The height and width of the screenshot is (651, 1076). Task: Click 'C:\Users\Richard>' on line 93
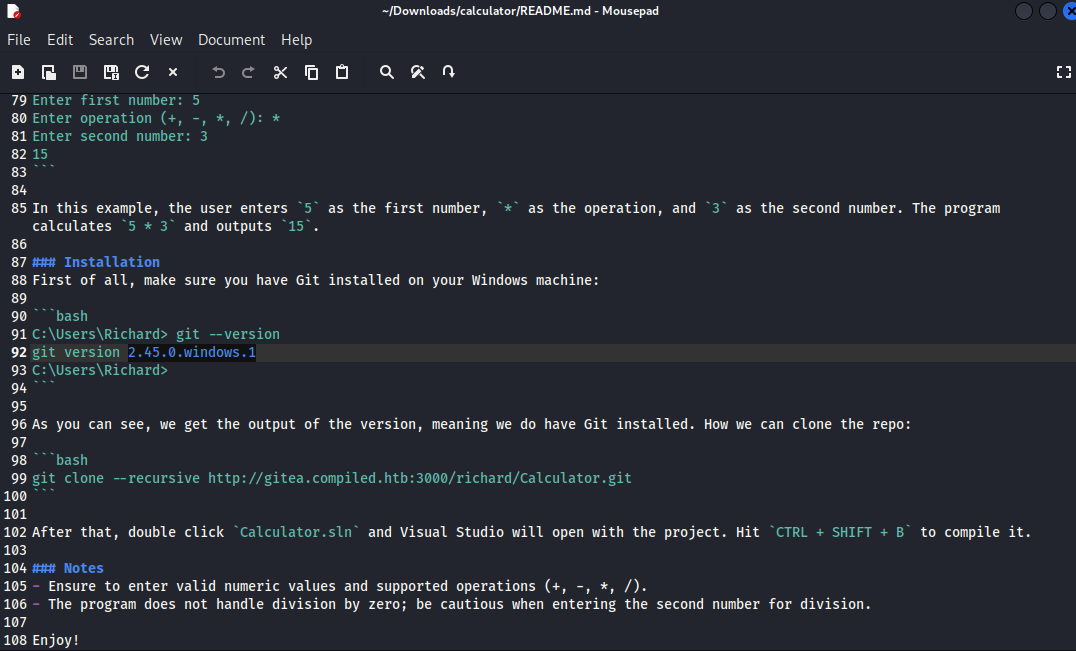tap(100, 370)
